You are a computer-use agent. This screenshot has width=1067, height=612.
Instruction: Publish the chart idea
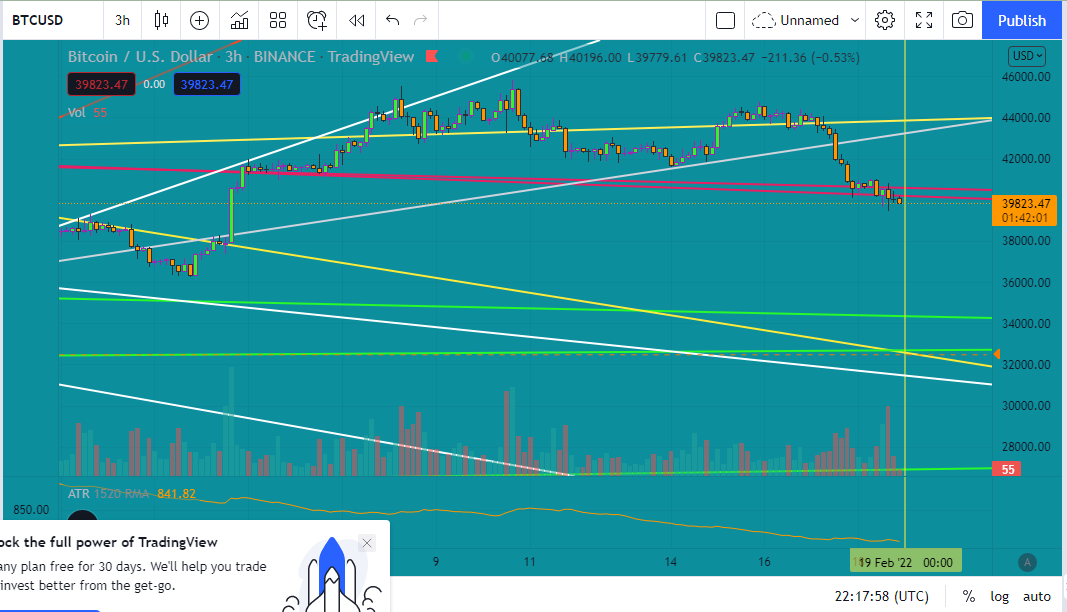(x=1021, y=20)
